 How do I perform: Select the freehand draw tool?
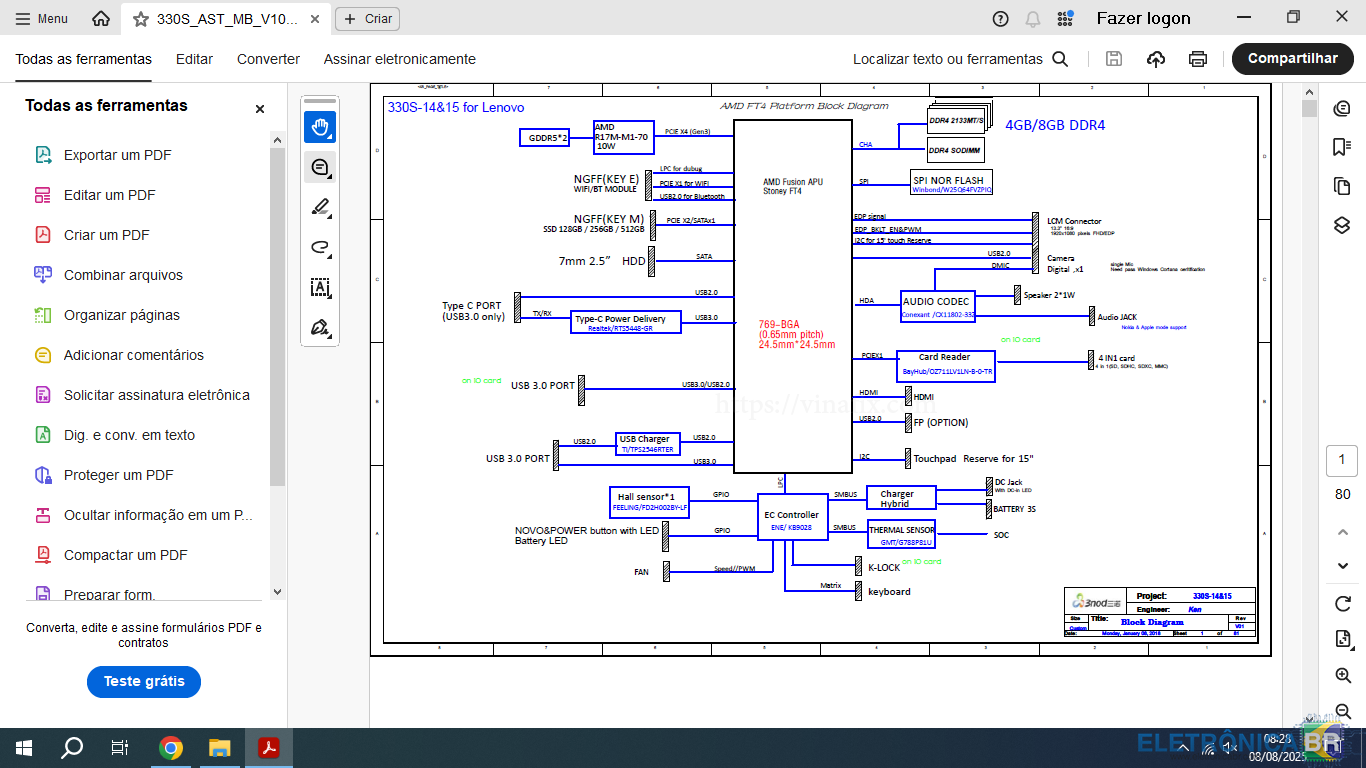[320, 247]
